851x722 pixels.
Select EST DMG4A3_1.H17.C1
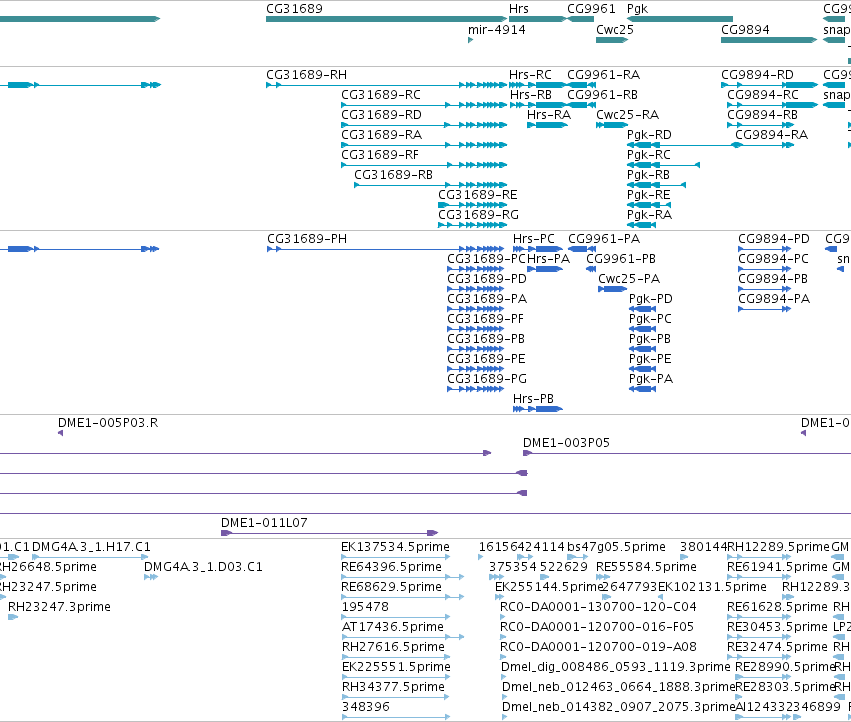point(91,547)
